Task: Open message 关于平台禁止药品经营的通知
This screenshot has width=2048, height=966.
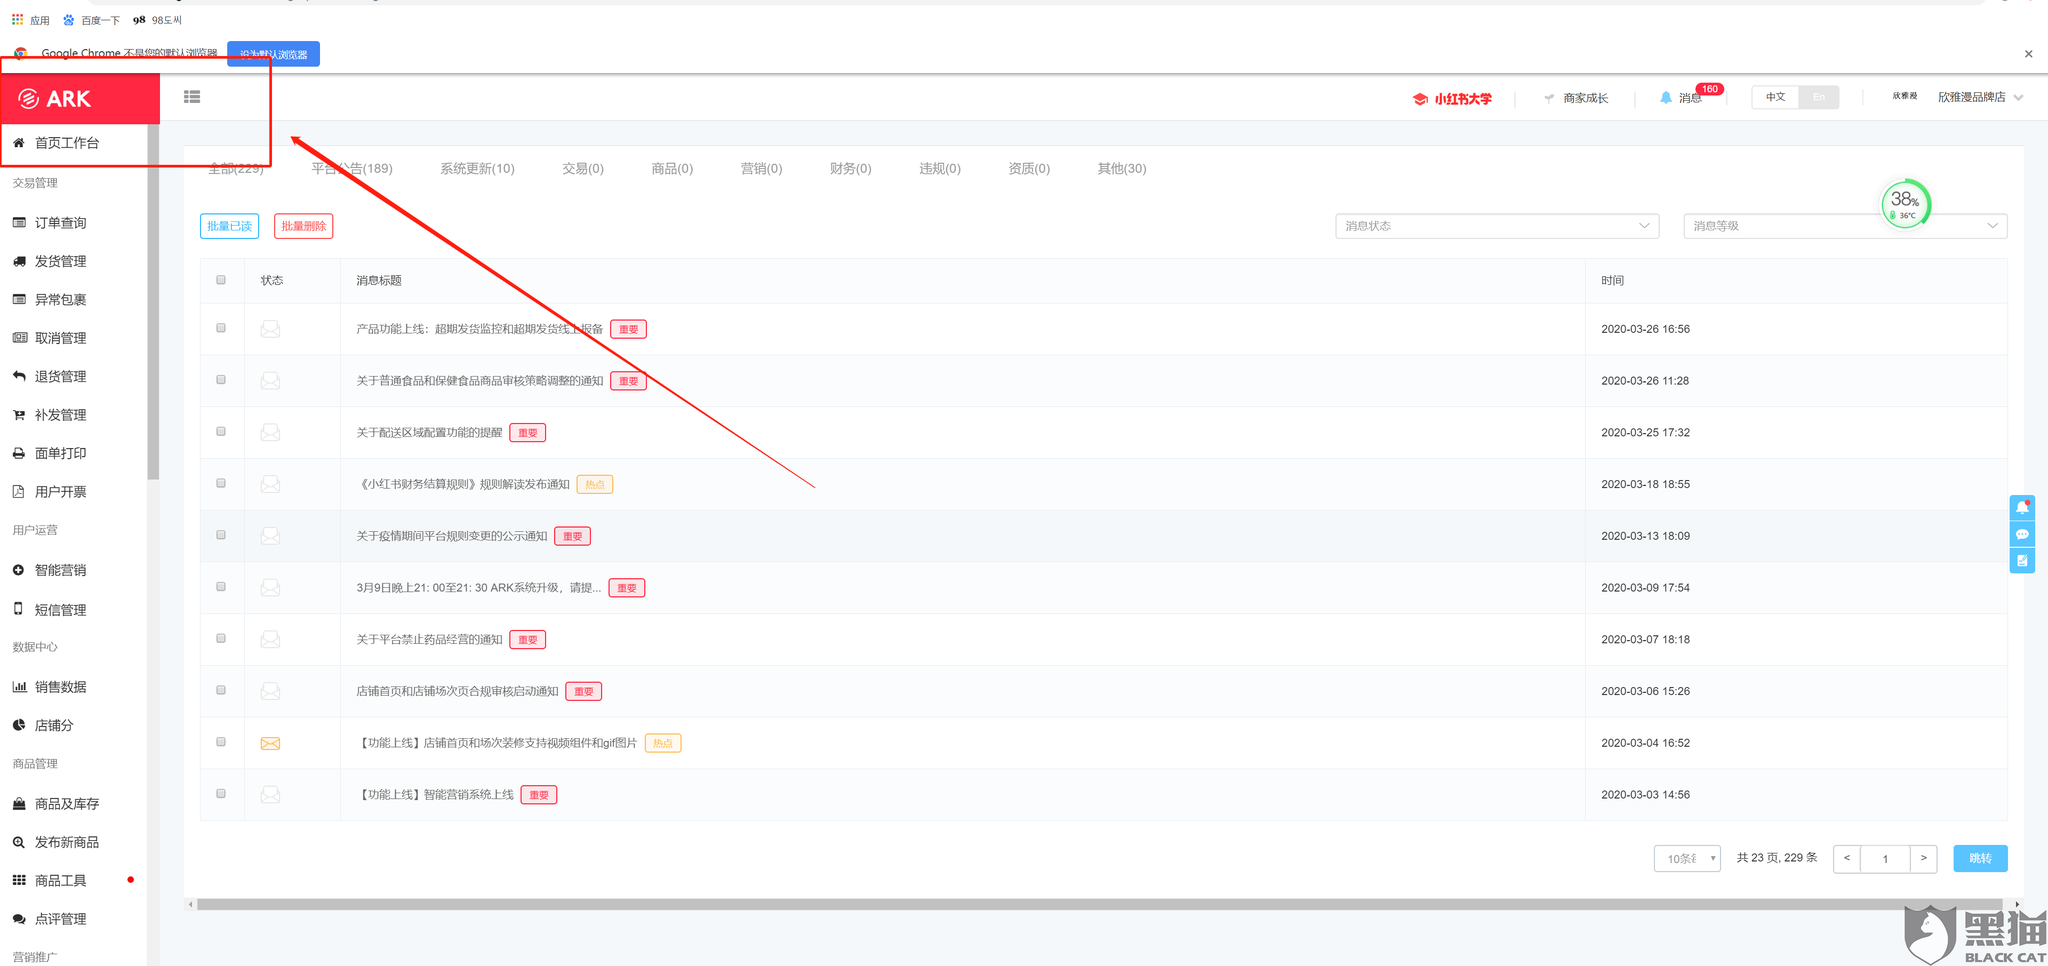Action: click(429, 640)
